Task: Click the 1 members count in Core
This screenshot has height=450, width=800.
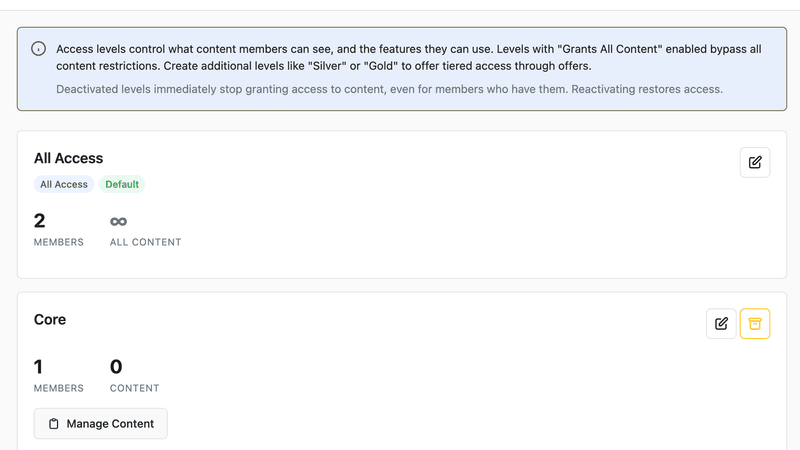Action: (x=38, y=367)
